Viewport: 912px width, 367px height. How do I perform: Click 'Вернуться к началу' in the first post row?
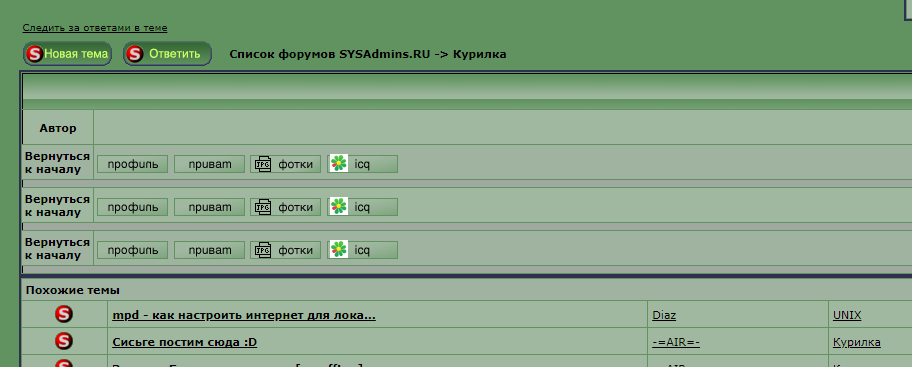click(x=57, y=163)
